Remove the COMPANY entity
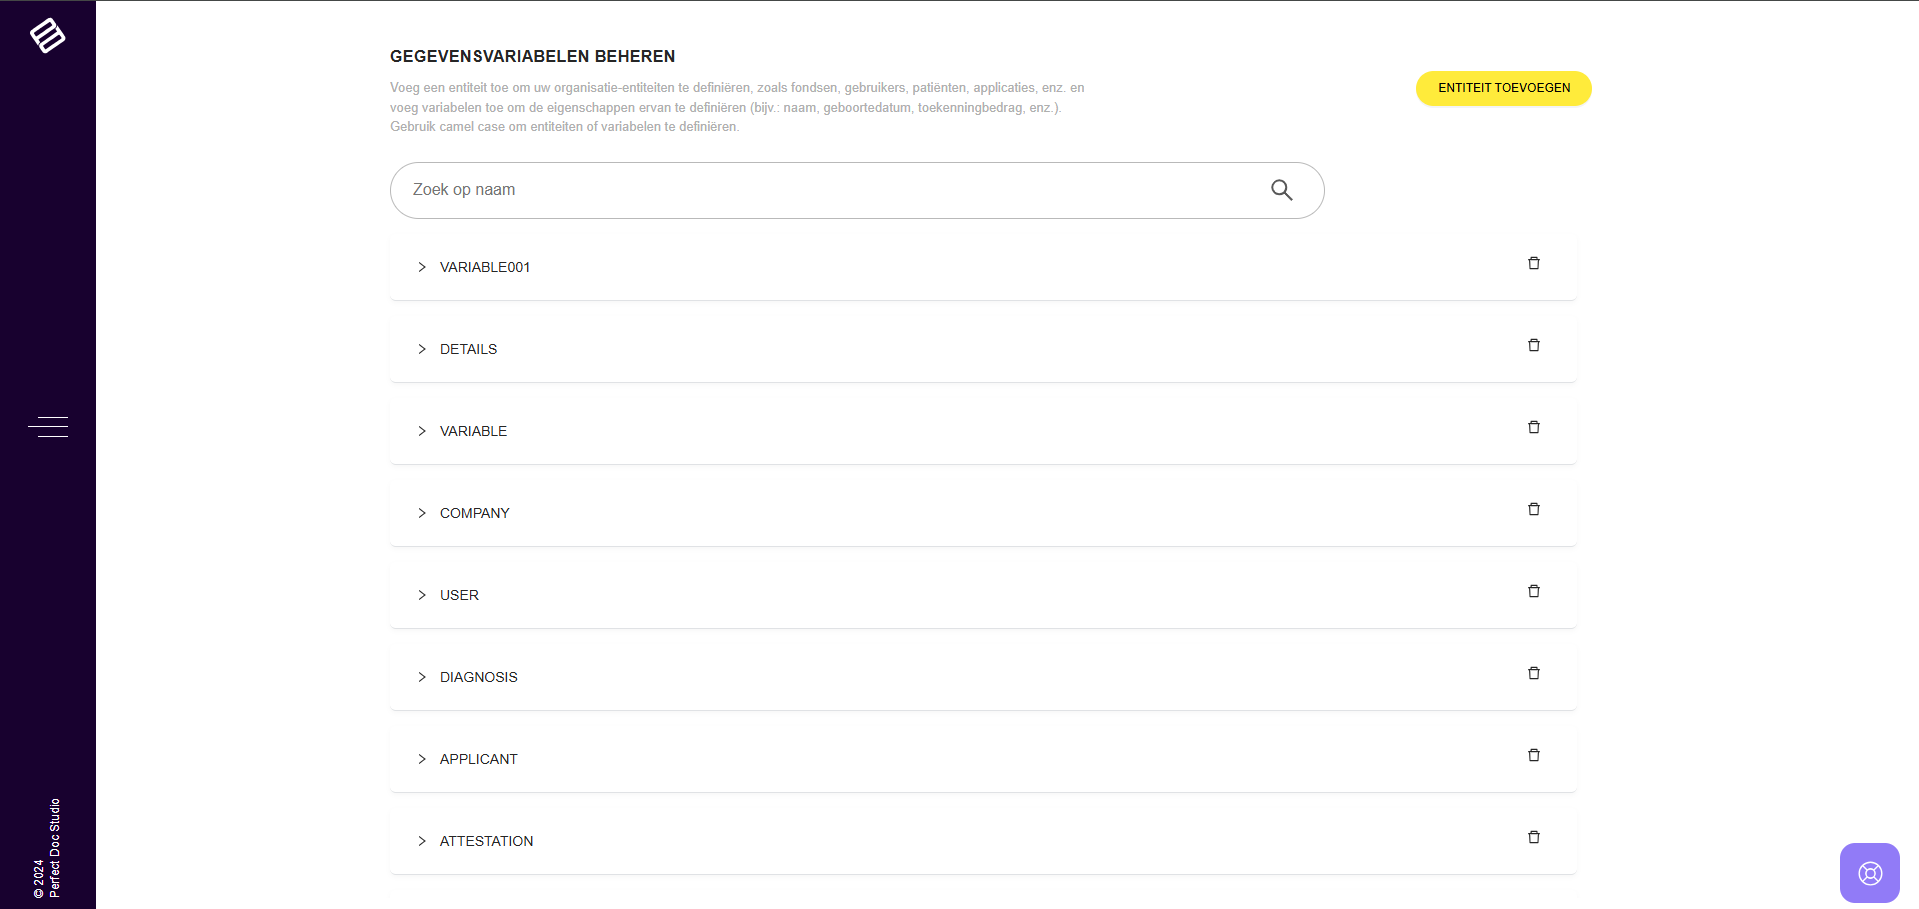The width and height of the screenshot is (1919, 909). 1533,510
